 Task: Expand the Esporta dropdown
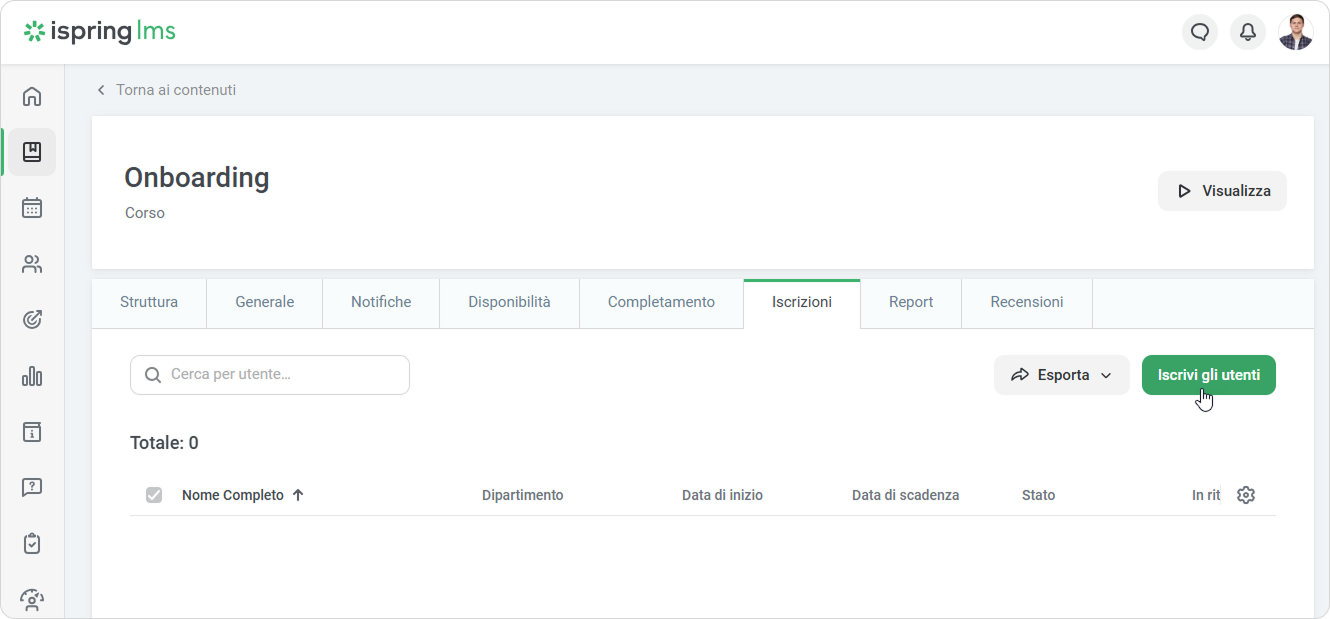click(x=1061, y=375)
